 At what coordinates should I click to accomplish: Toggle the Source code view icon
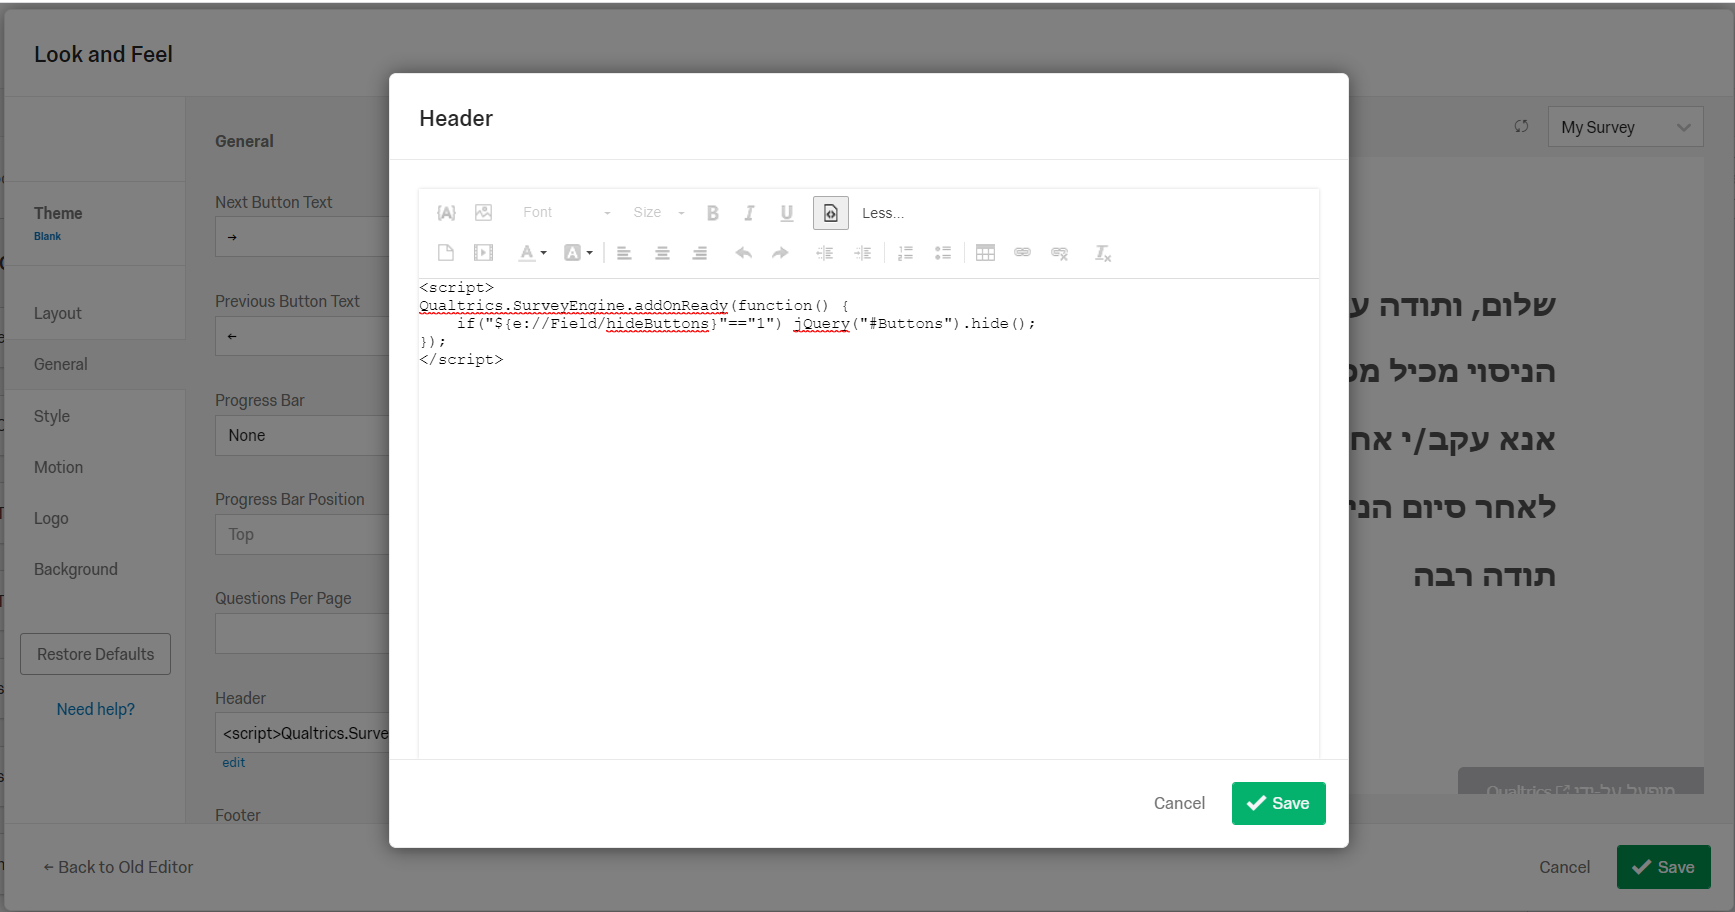pos(831,213)
